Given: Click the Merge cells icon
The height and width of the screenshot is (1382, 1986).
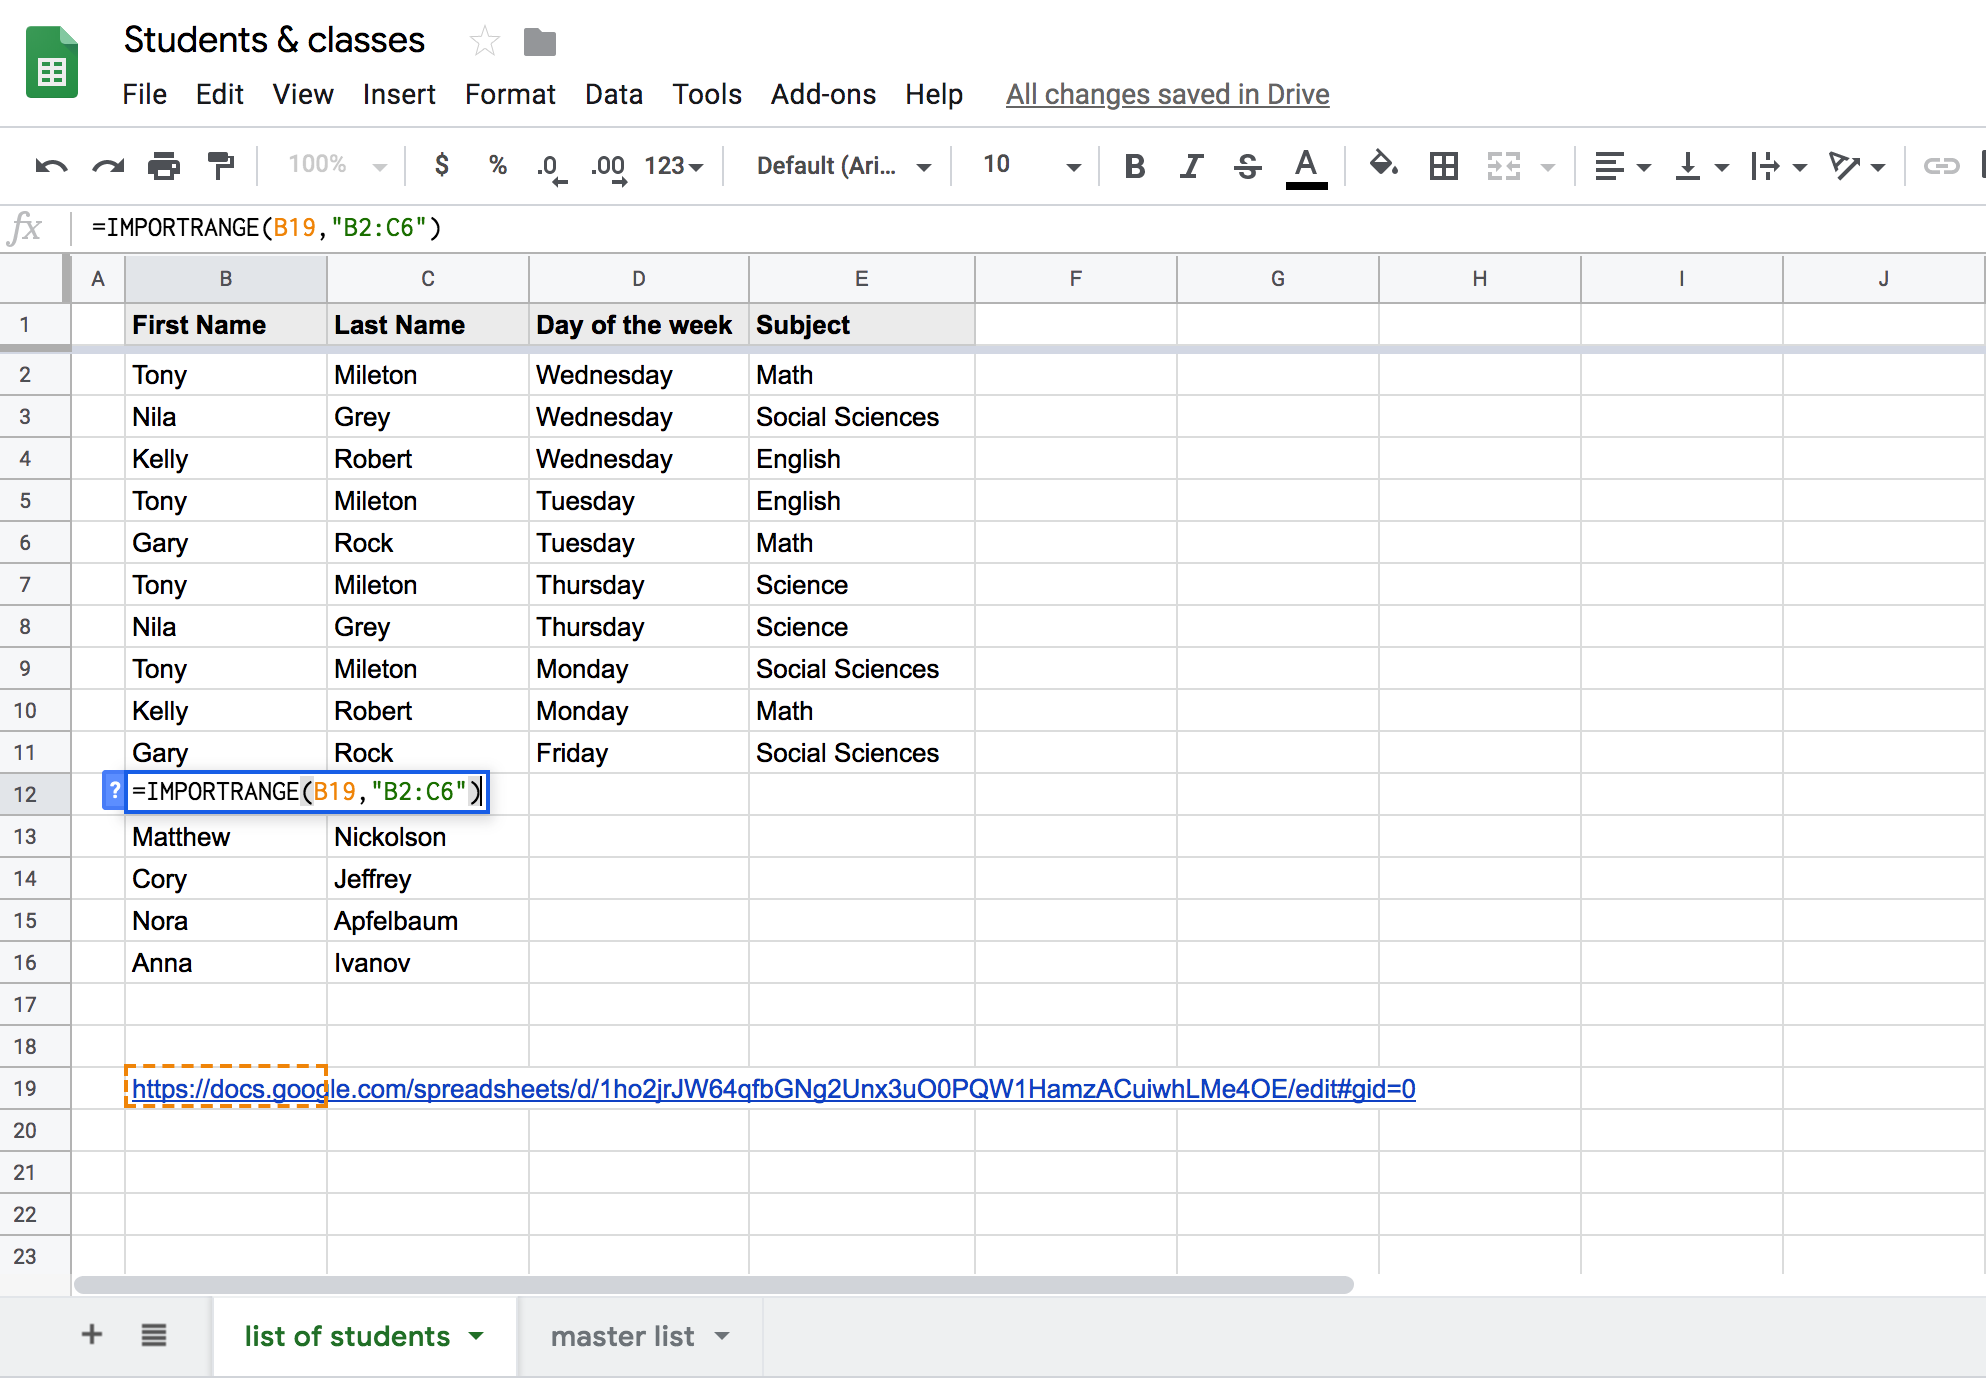Looking at the screenshot, I should (x=1505, y=166).
